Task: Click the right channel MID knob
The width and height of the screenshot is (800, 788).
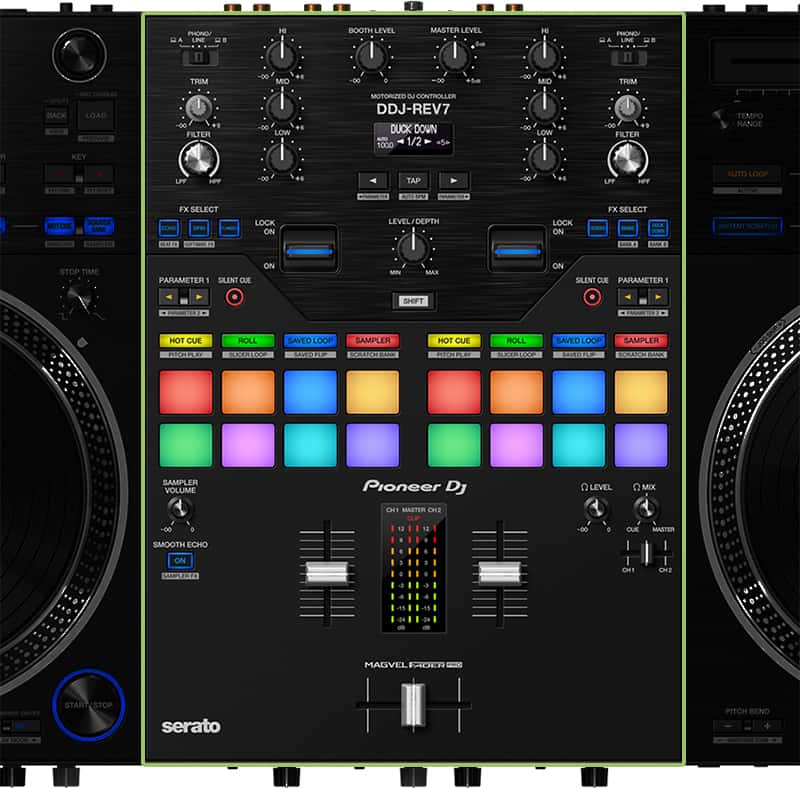Action: click(x=544, y=107)
